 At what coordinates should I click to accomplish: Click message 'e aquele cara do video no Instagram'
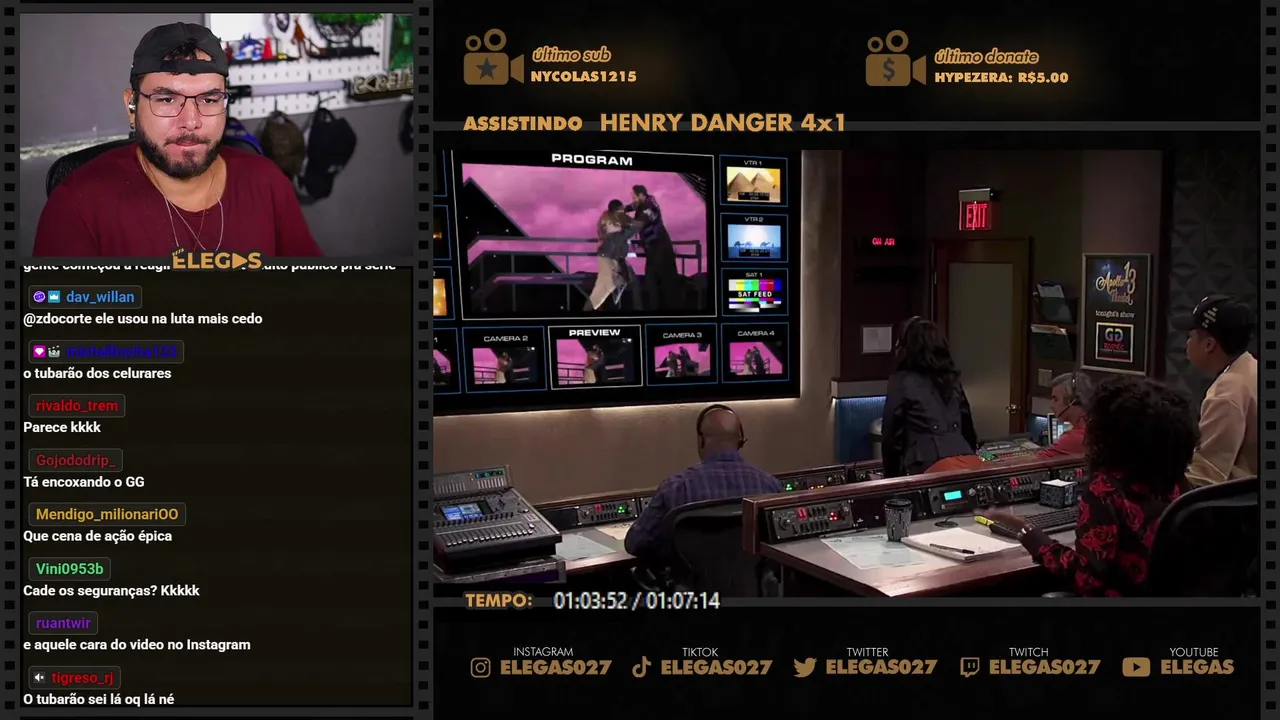tap(137, 645)
